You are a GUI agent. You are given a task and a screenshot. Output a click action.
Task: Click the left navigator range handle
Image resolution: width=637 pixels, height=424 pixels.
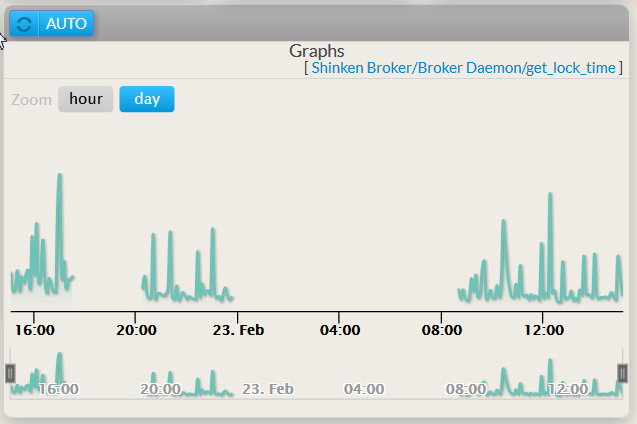pyautogui.click(x=11, y=373)
